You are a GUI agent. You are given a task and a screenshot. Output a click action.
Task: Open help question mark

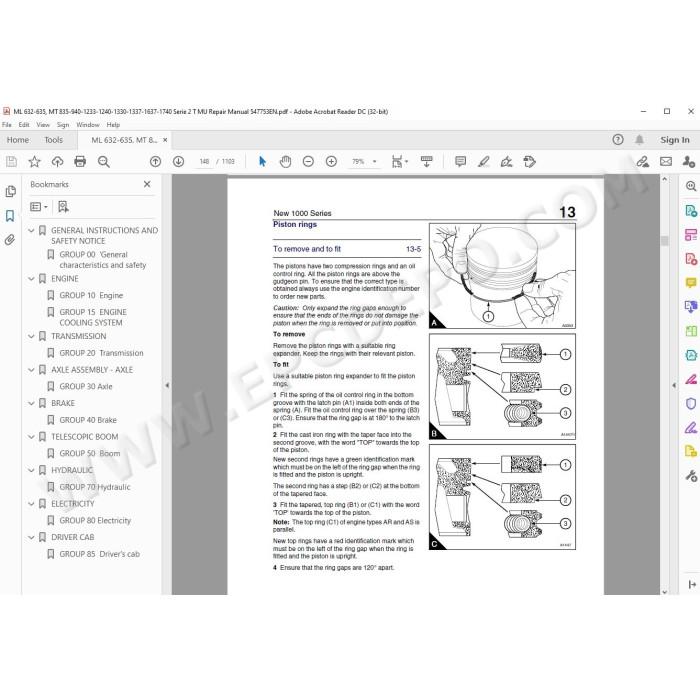pos(618,140)
